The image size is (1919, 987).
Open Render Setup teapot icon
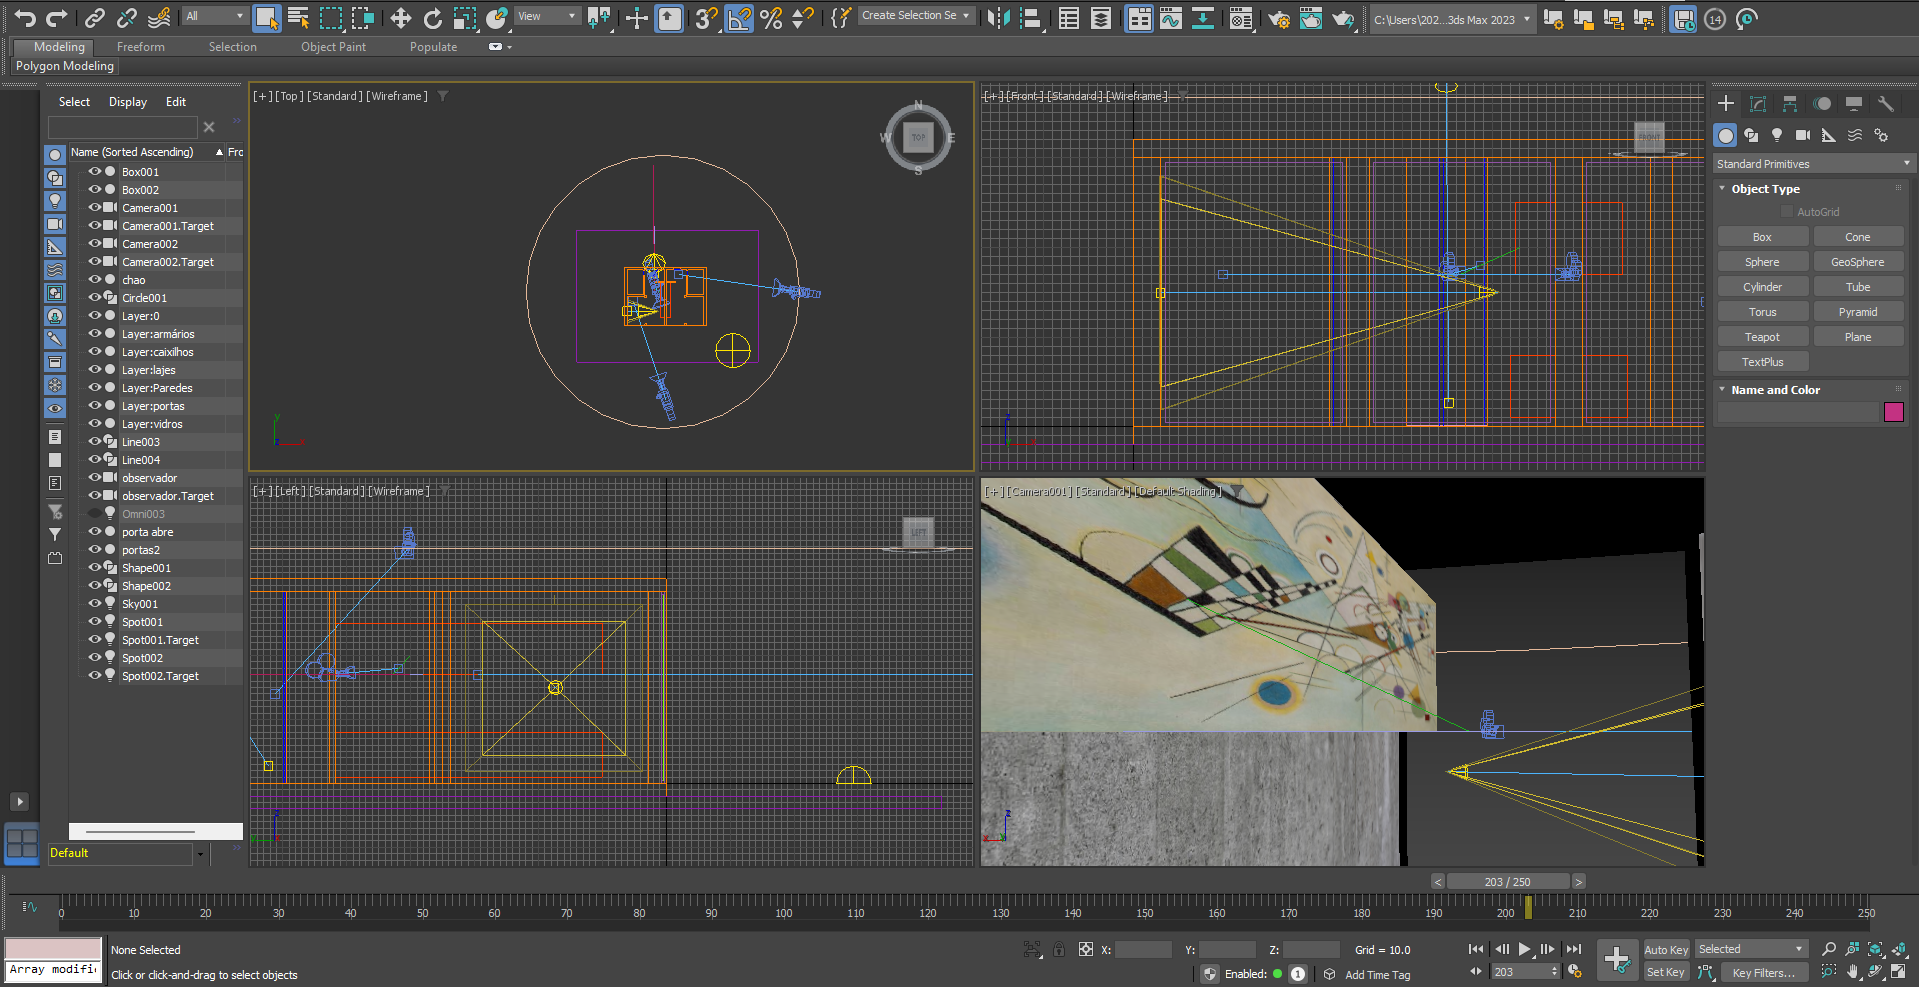[x=1278, y=18]
